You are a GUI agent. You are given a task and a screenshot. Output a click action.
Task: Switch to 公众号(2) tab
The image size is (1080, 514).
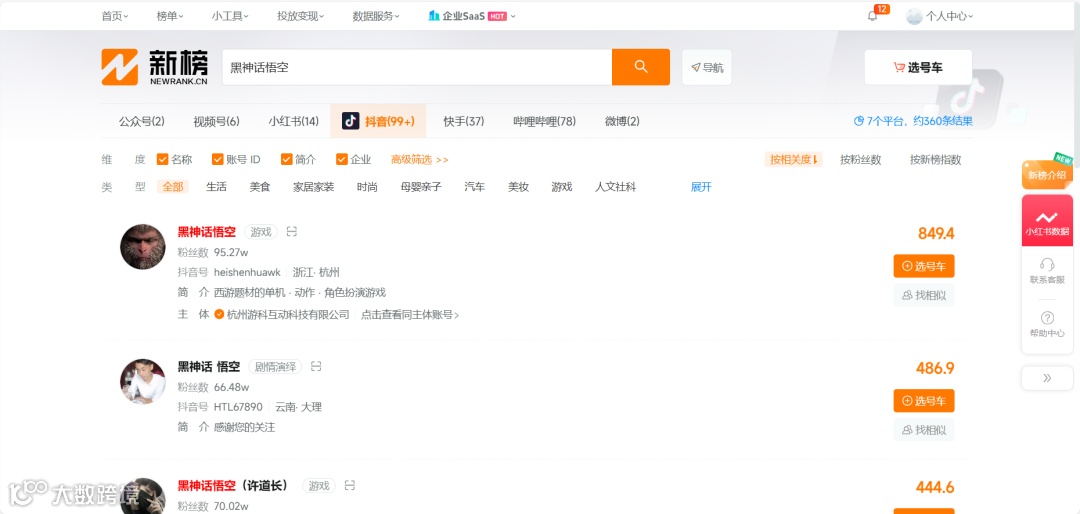pos(142,121)
